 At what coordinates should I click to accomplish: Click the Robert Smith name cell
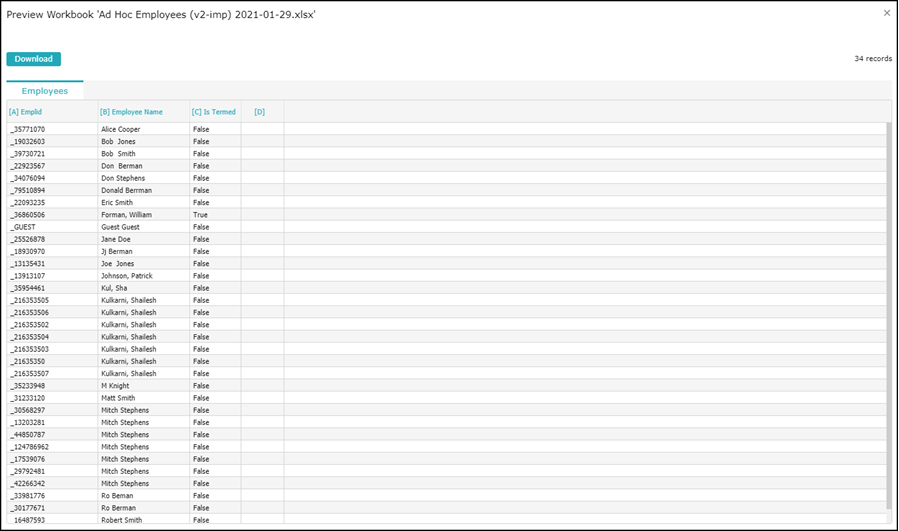pyautogui.click(x=122, y=520)
